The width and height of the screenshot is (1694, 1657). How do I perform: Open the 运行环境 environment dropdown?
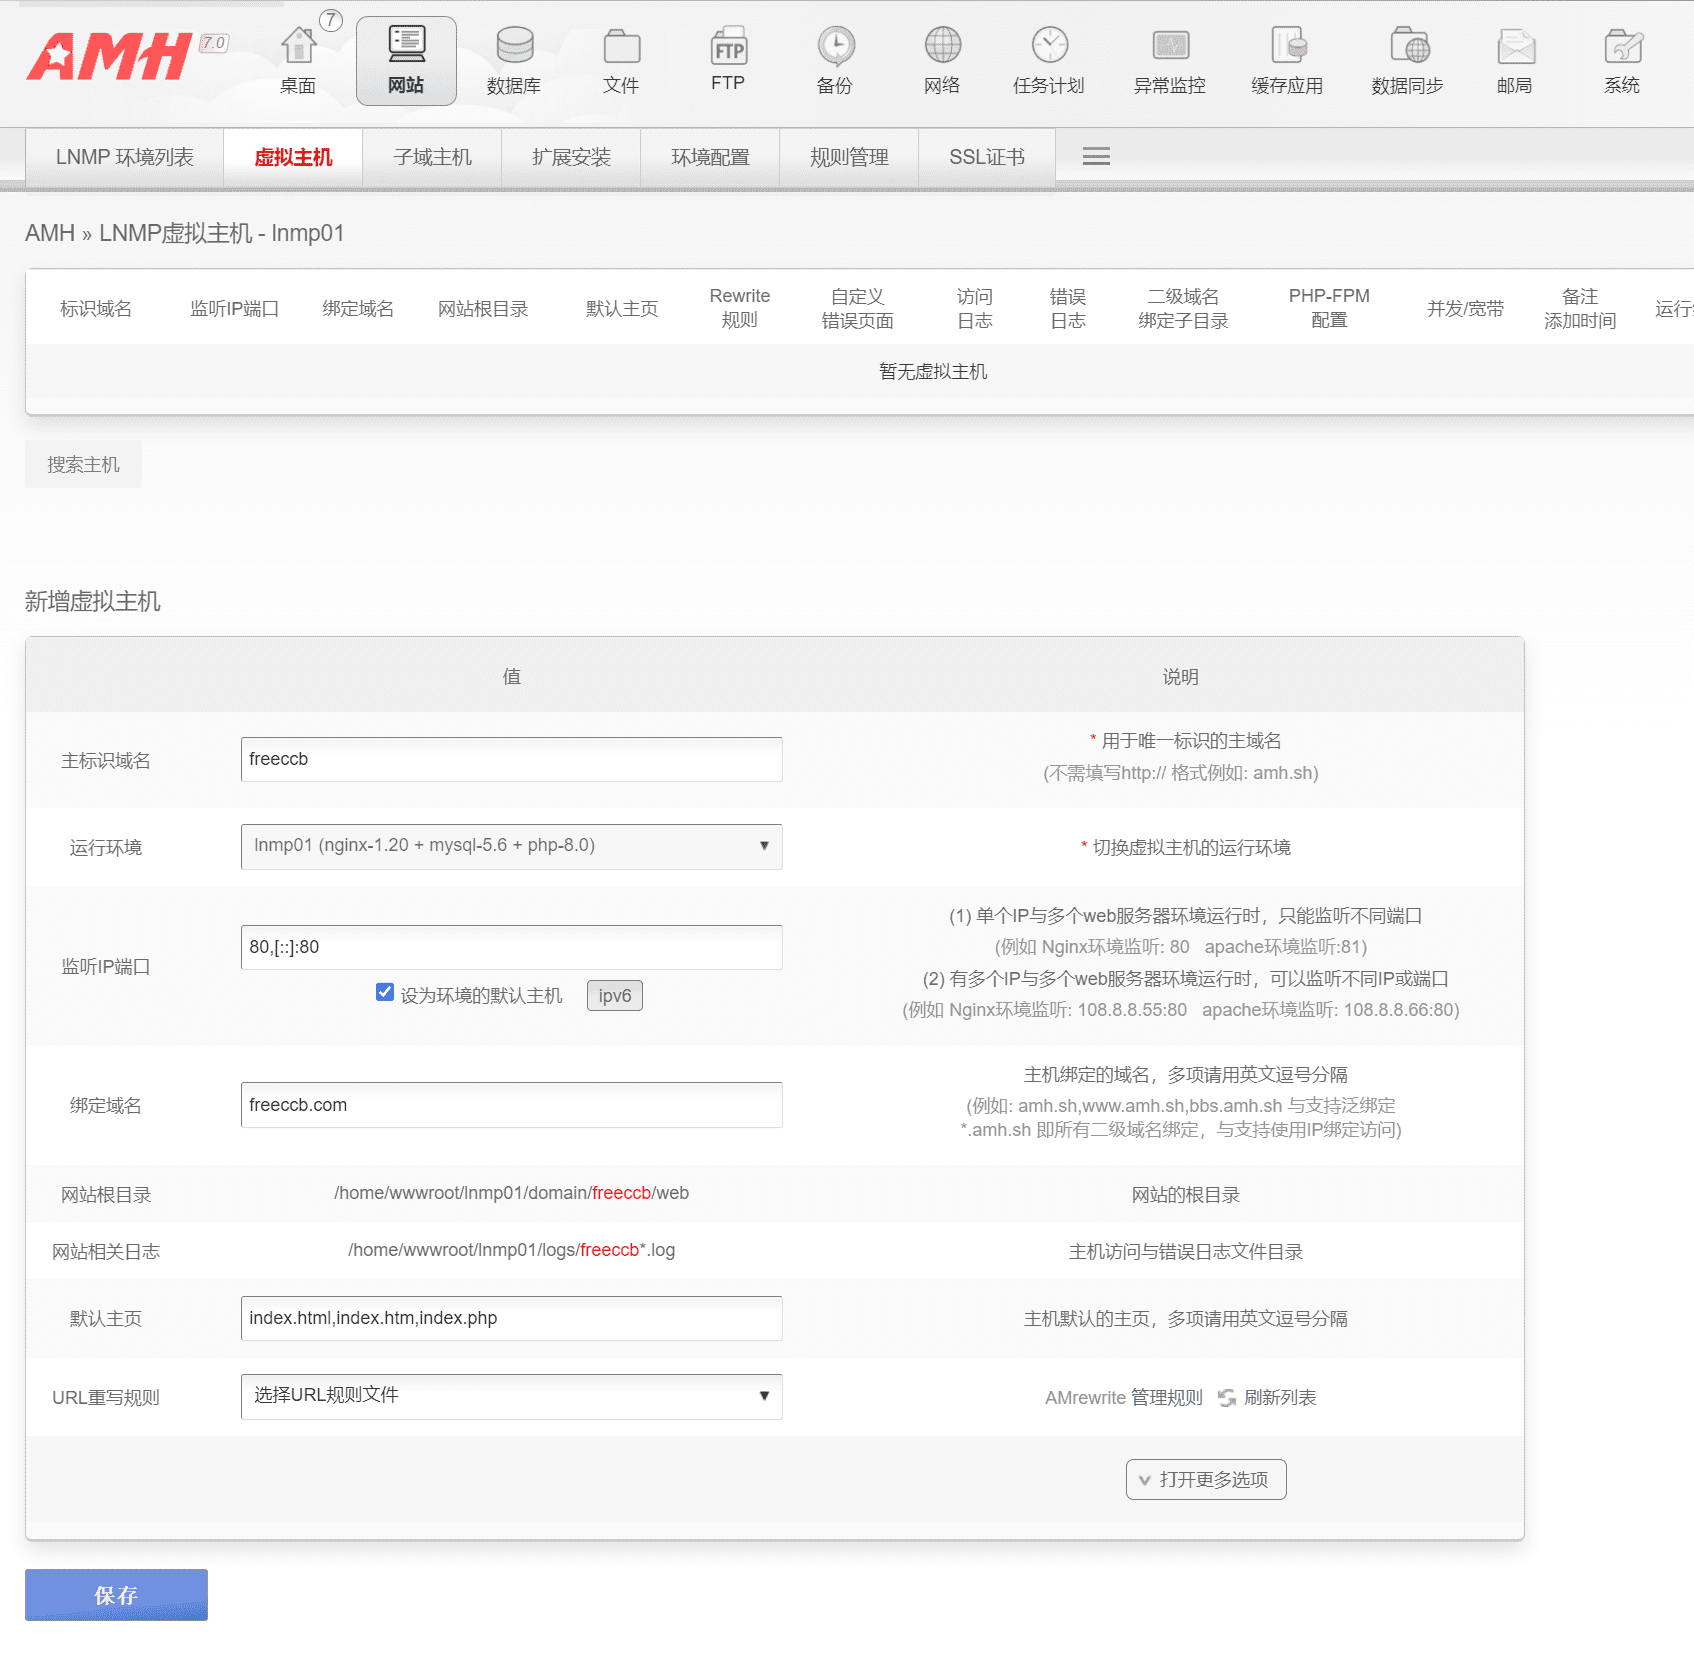[x=511, y=846]
